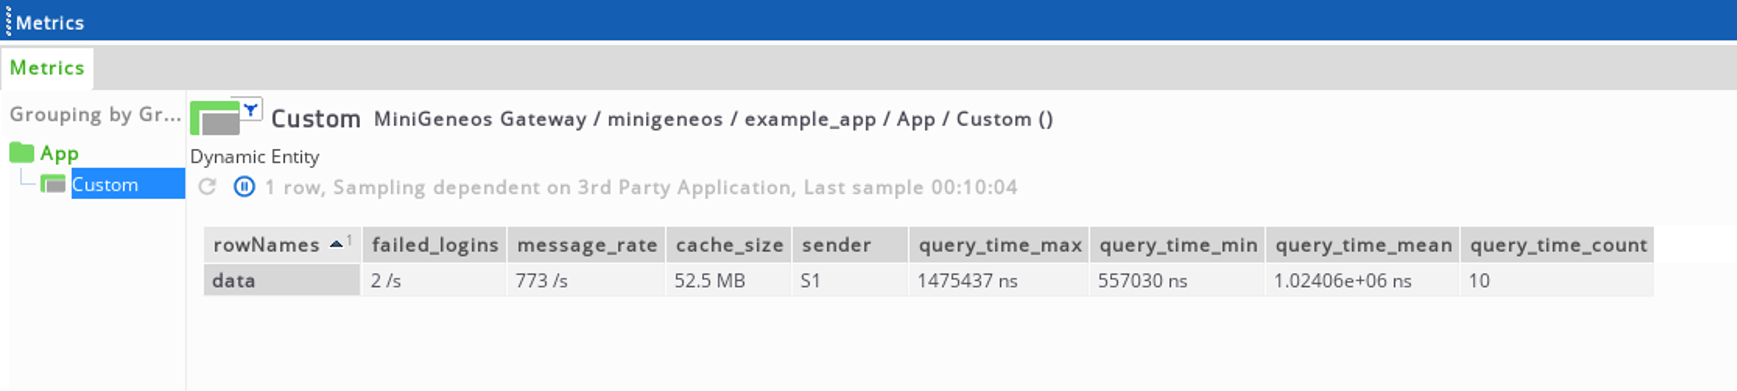Click the Custom dataview icon in tree
The image size is (1737, 391).
pyautogui.click(x=53, y=184)
